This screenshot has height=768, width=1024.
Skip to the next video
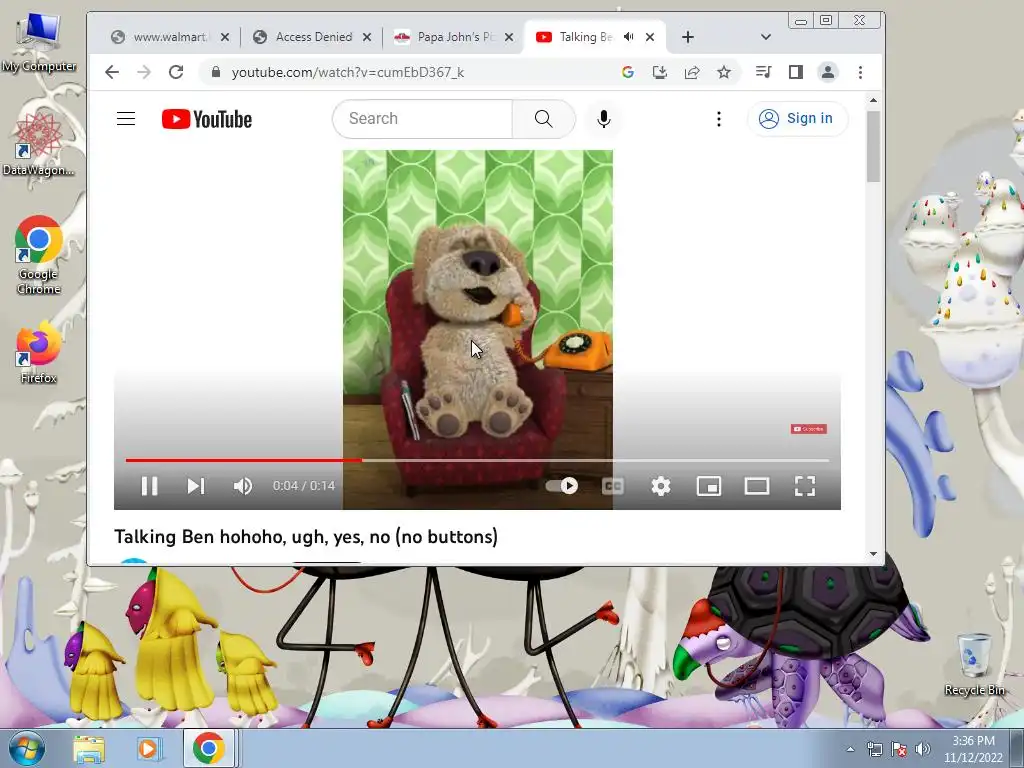pyautogui.click(x=196, y=486)
